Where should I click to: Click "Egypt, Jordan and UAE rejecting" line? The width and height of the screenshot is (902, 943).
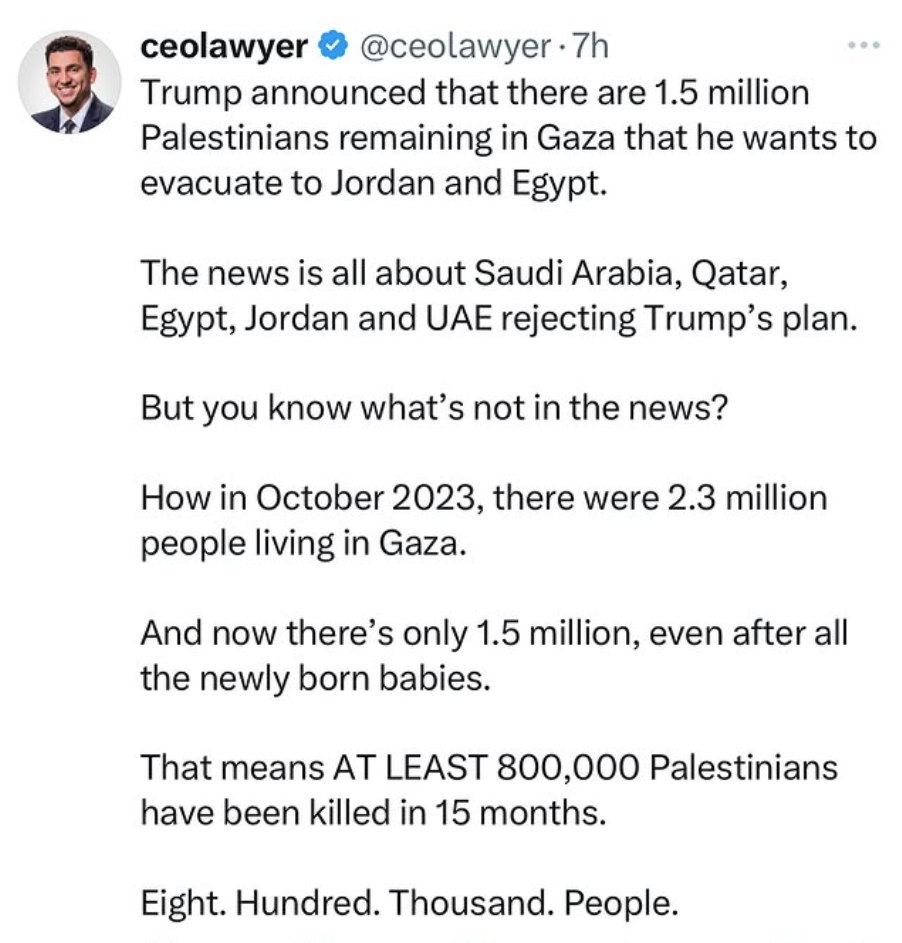point(499,319)
